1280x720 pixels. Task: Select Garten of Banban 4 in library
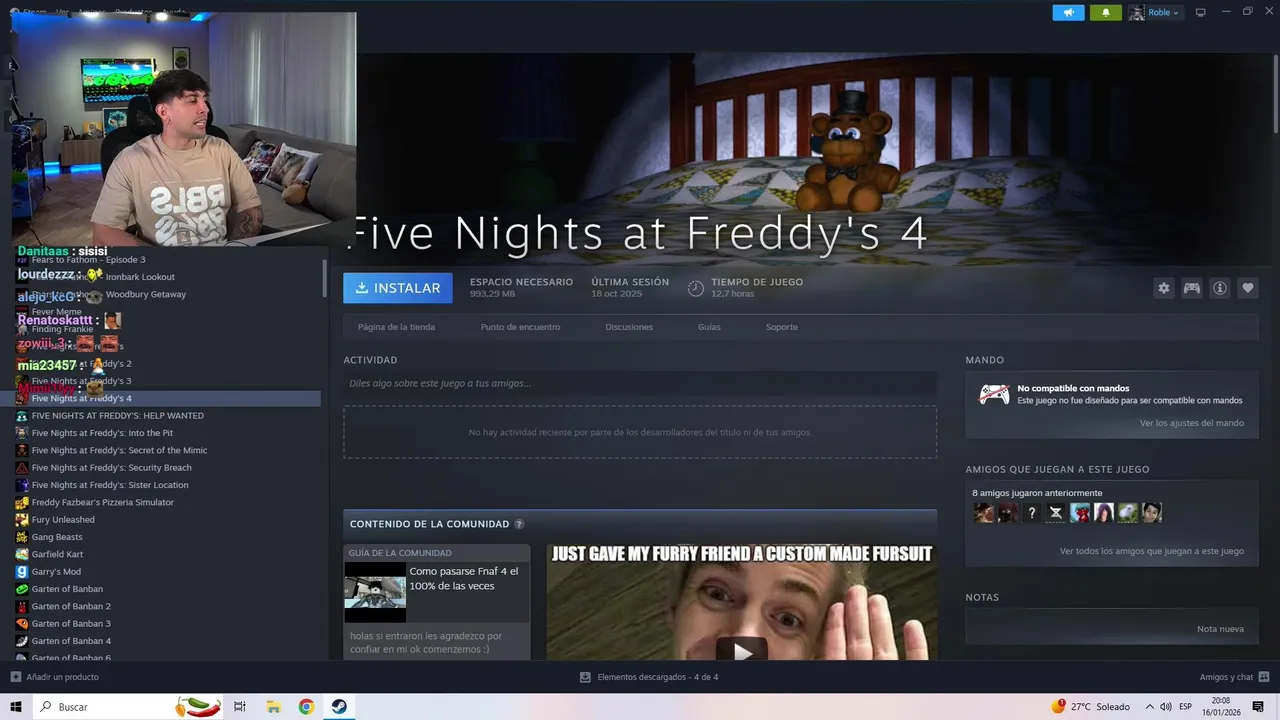pyautogui.click(x=71, y=641)
